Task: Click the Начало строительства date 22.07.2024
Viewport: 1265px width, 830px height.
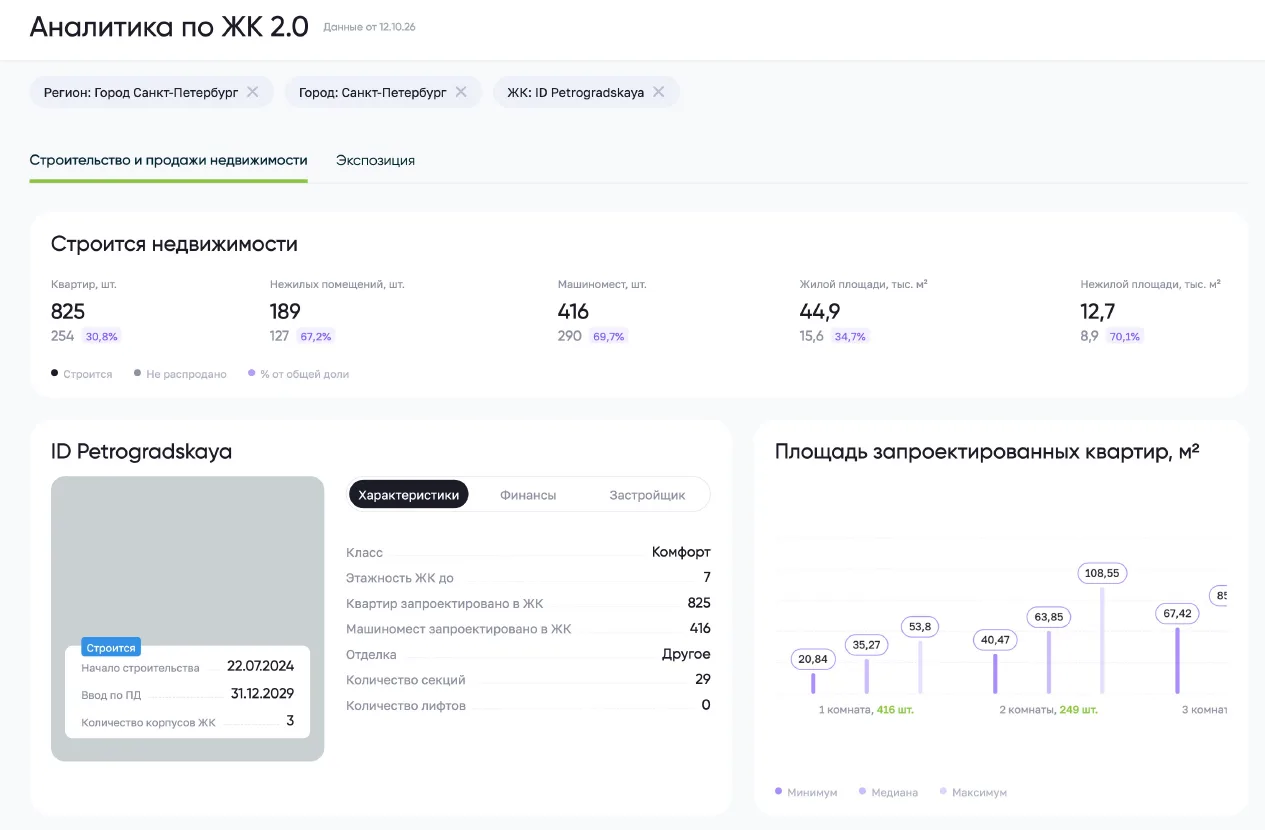Action: point(260,667)
